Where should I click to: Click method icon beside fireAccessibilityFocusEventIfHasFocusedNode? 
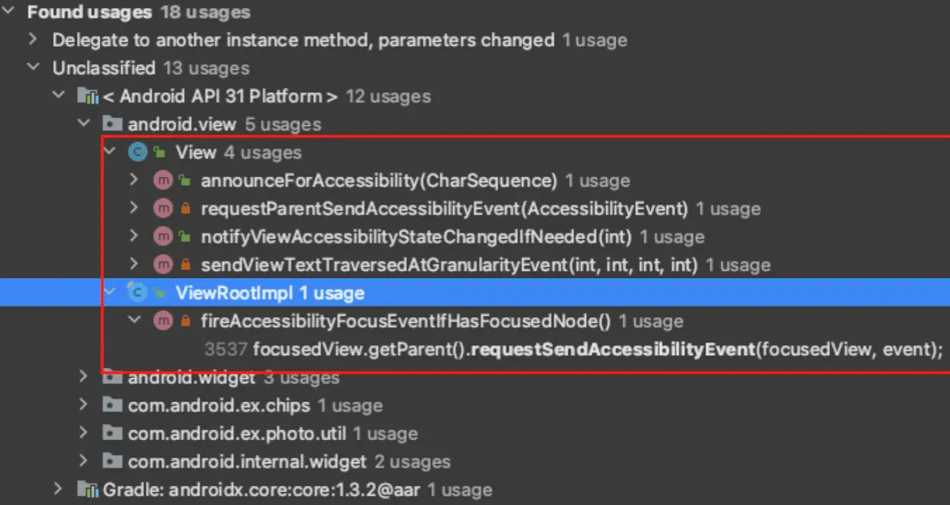tap(162, 321)
